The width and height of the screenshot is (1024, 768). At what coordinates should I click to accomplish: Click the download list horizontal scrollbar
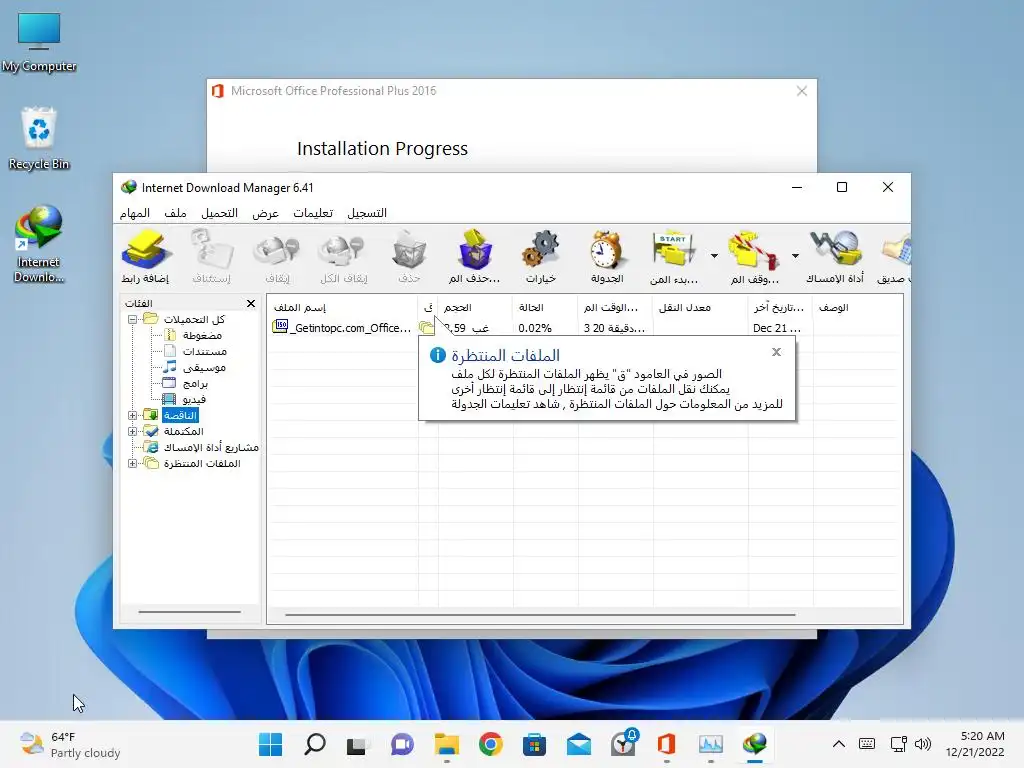540,615
